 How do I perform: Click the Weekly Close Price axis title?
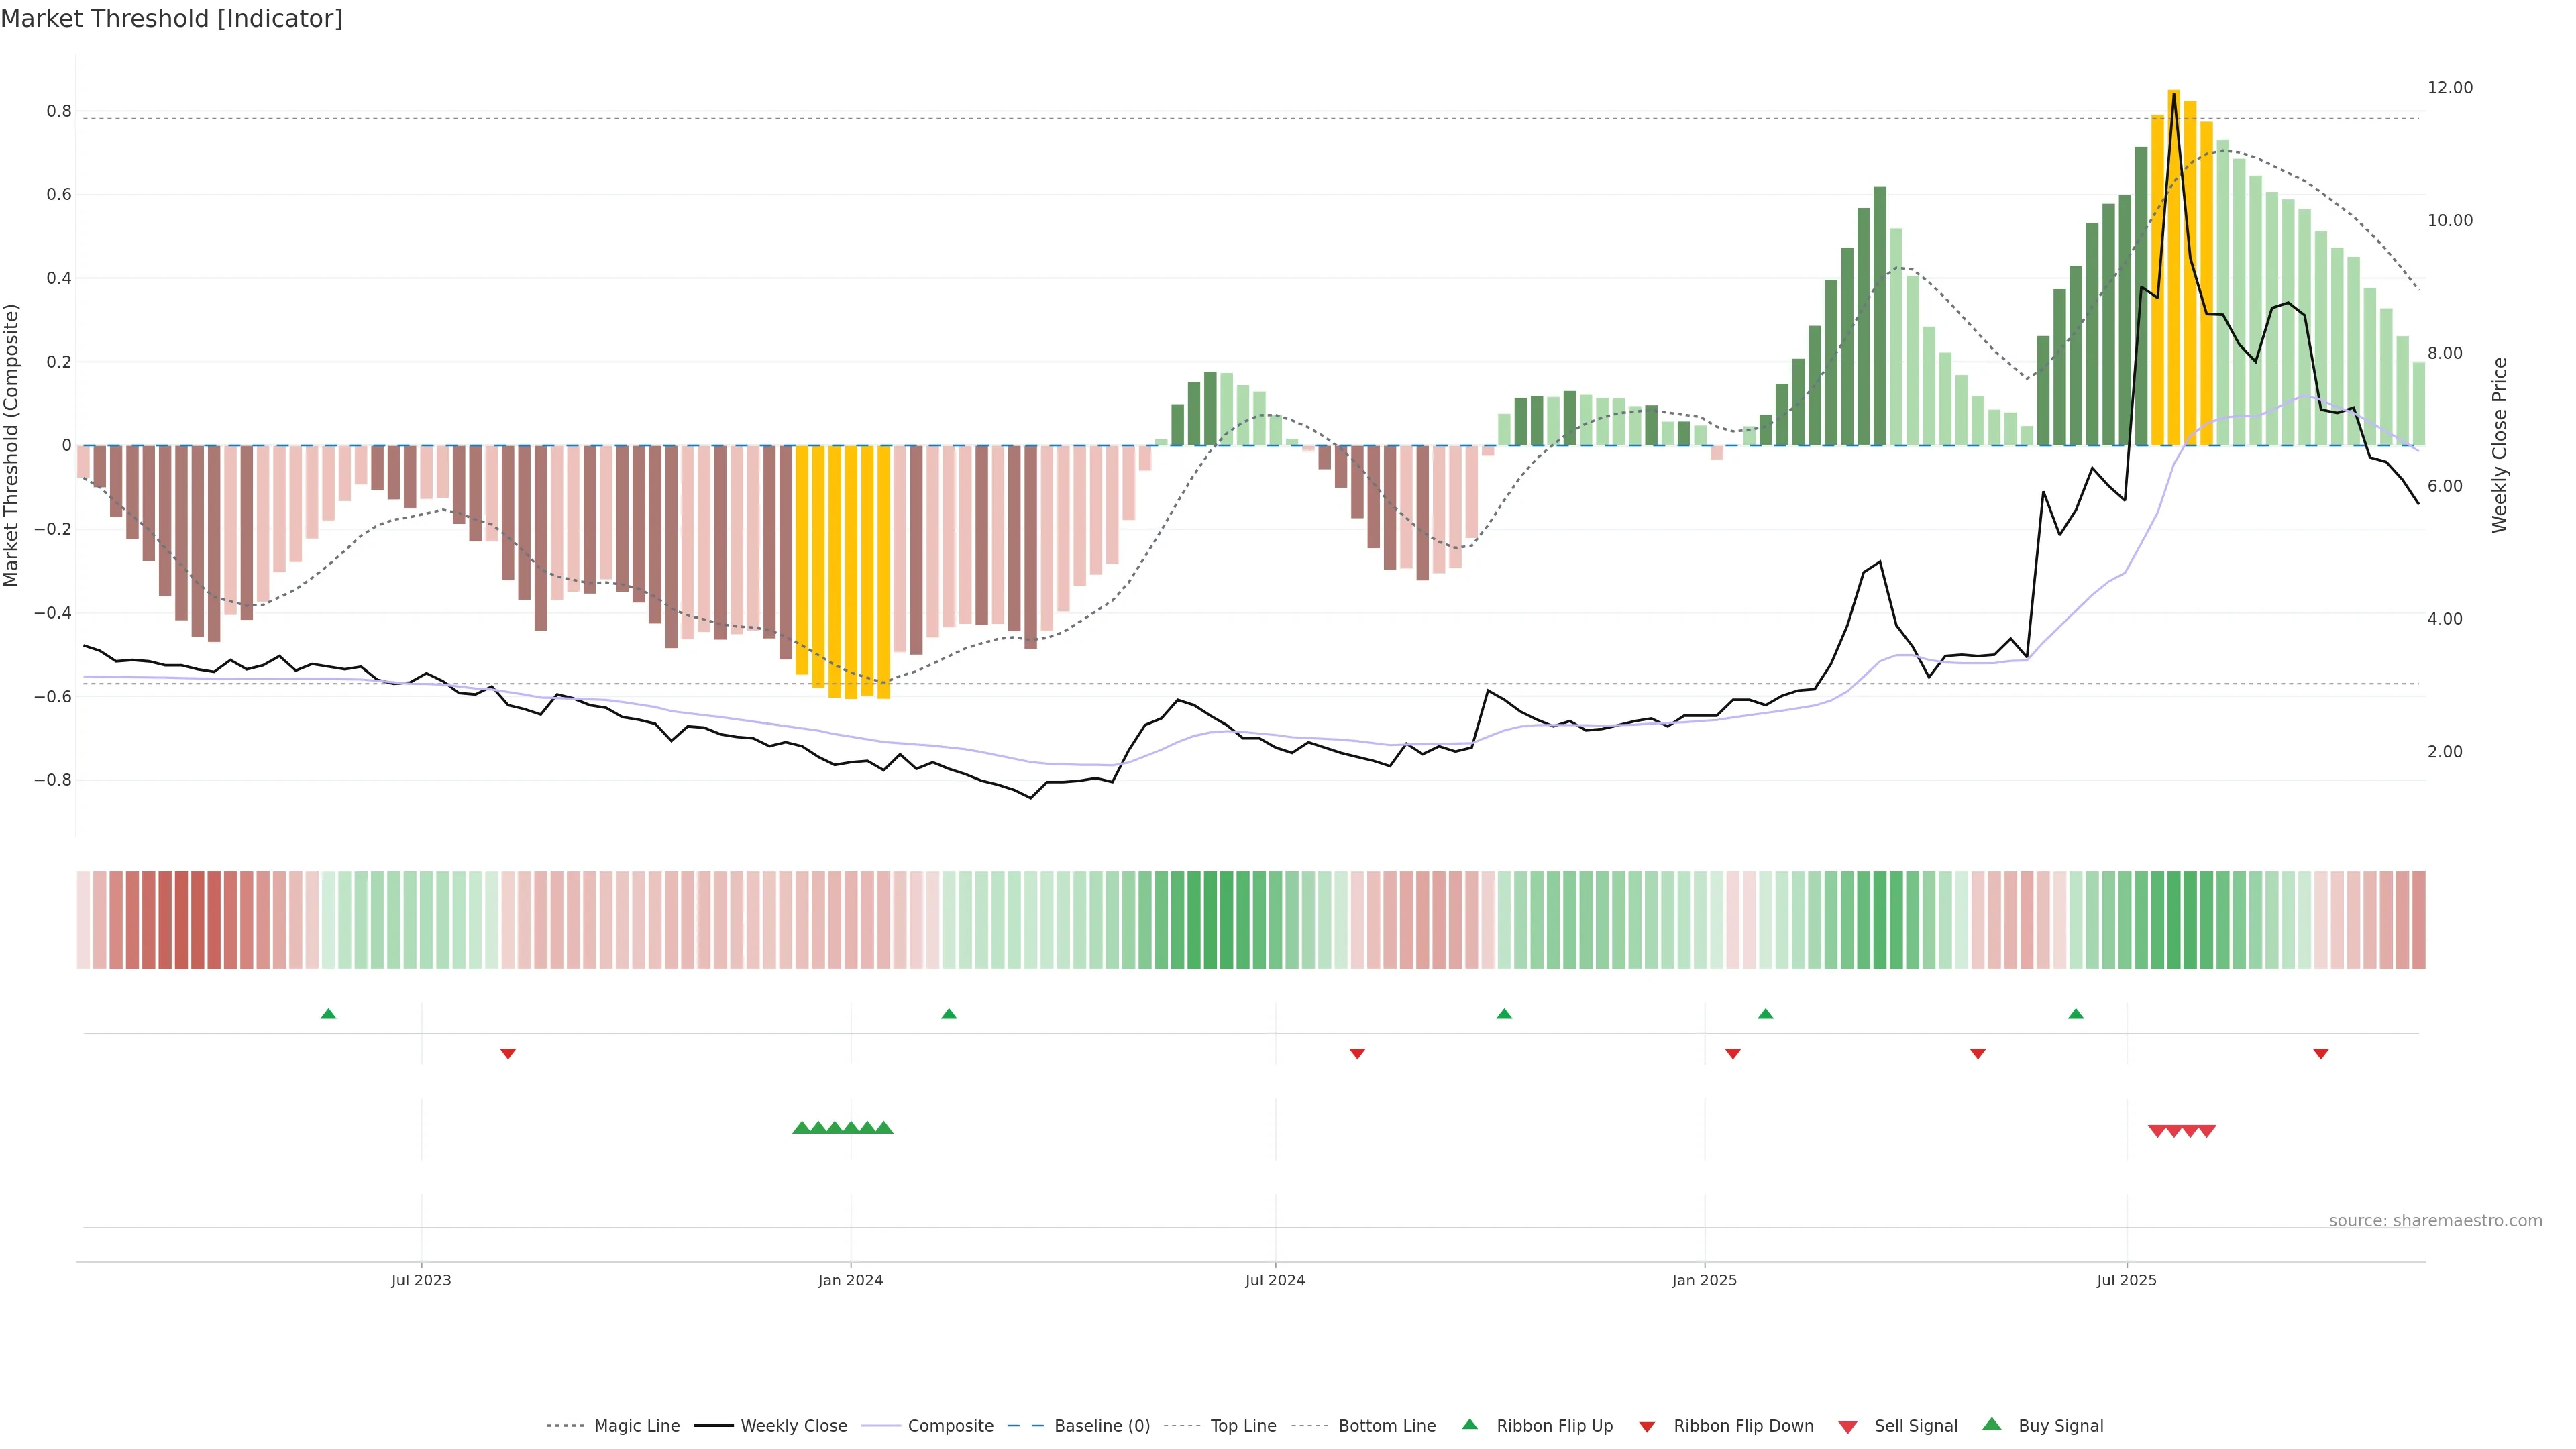[x=2499, y=445]
